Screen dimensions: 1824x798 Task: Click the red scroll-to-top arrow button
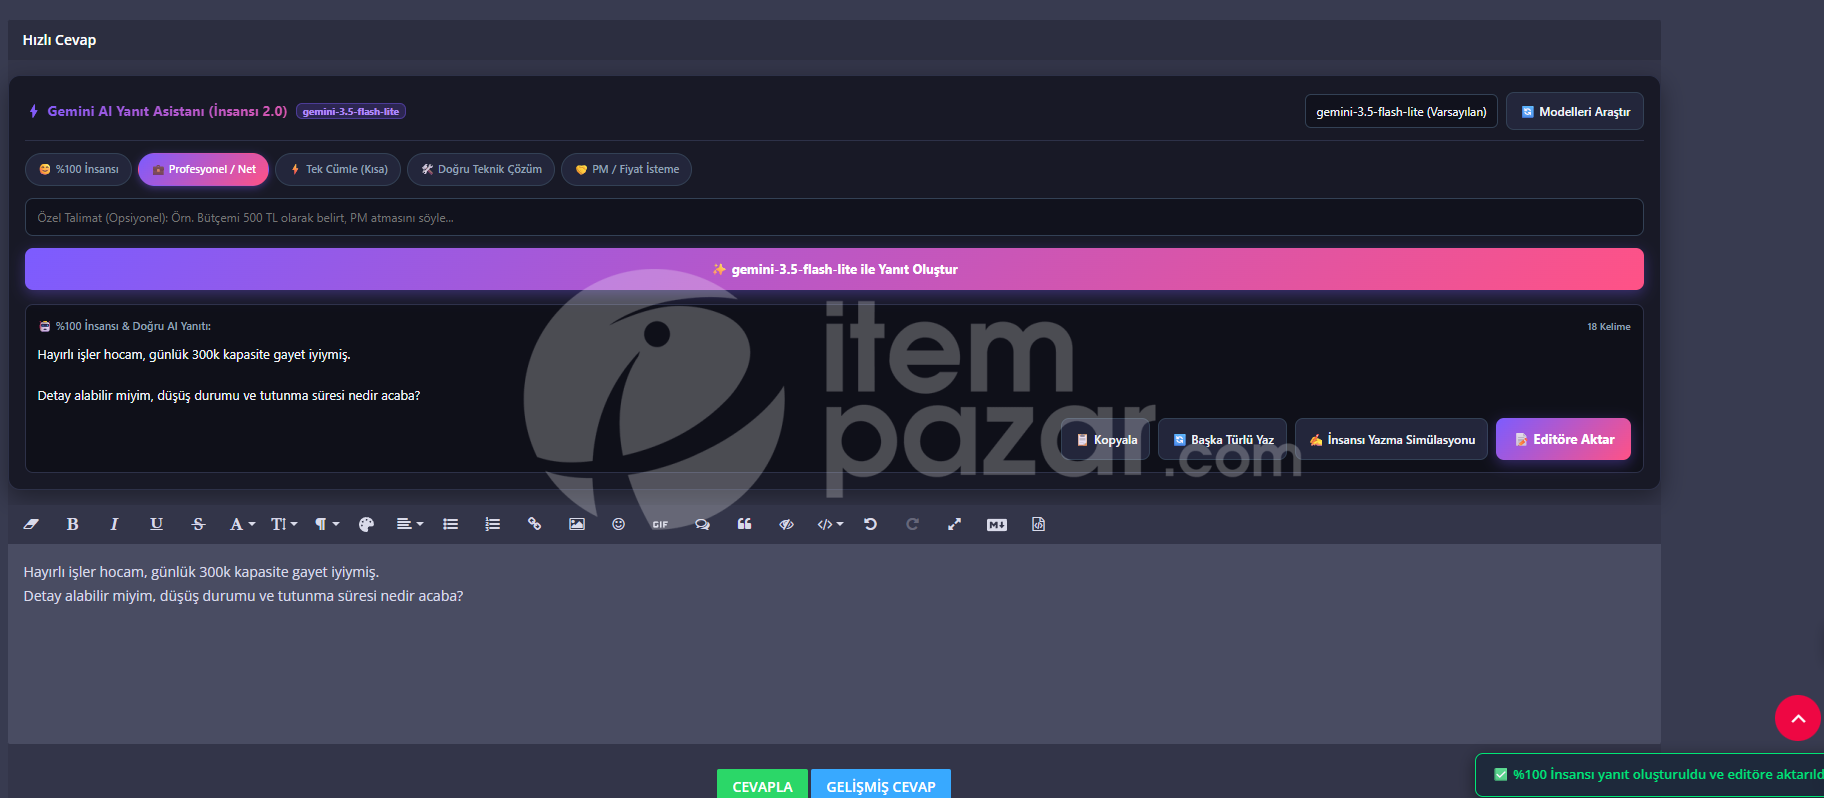pos(1798,718)
